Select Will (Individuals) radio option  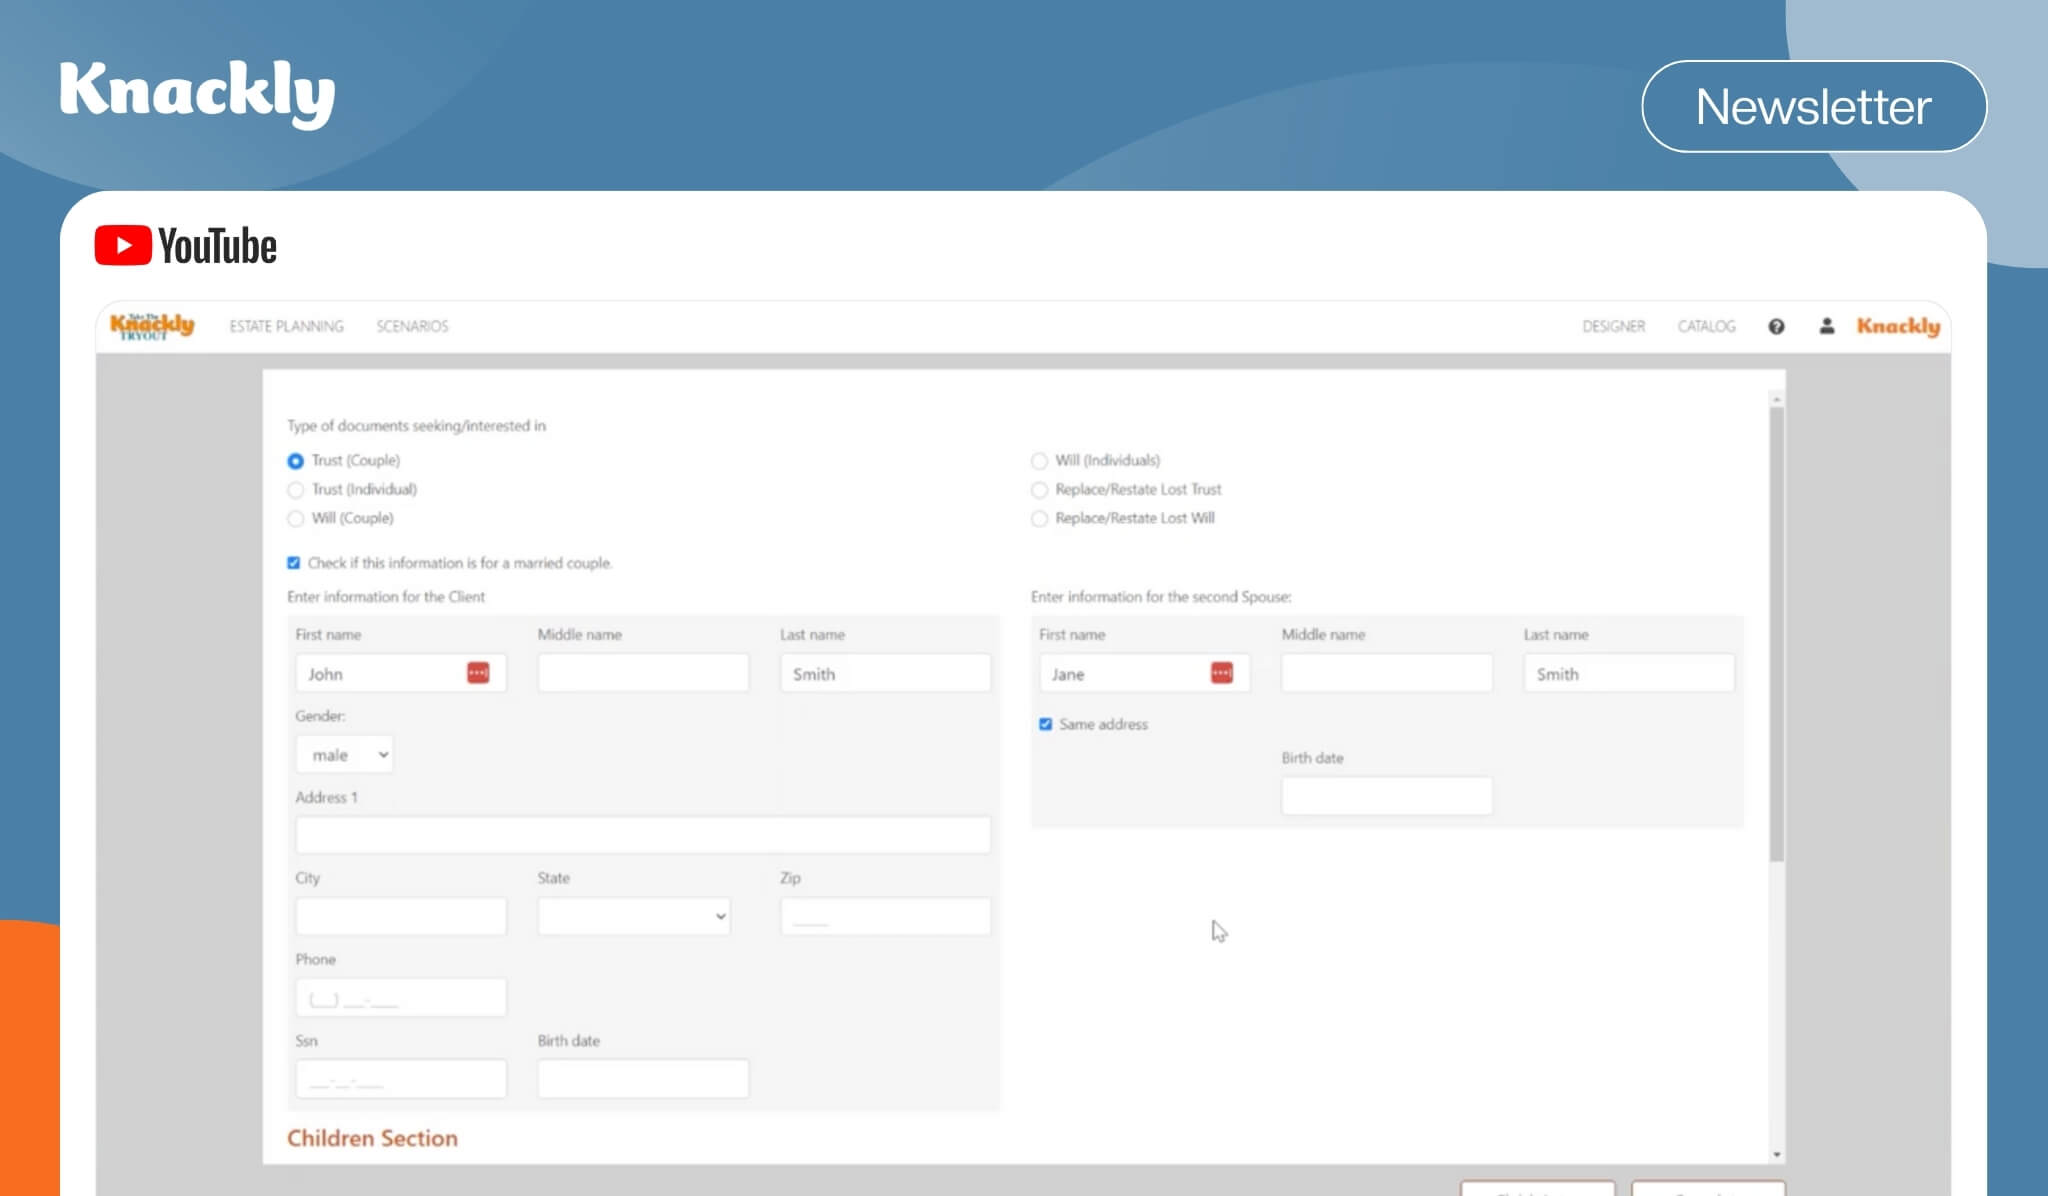click(1039, 461)
